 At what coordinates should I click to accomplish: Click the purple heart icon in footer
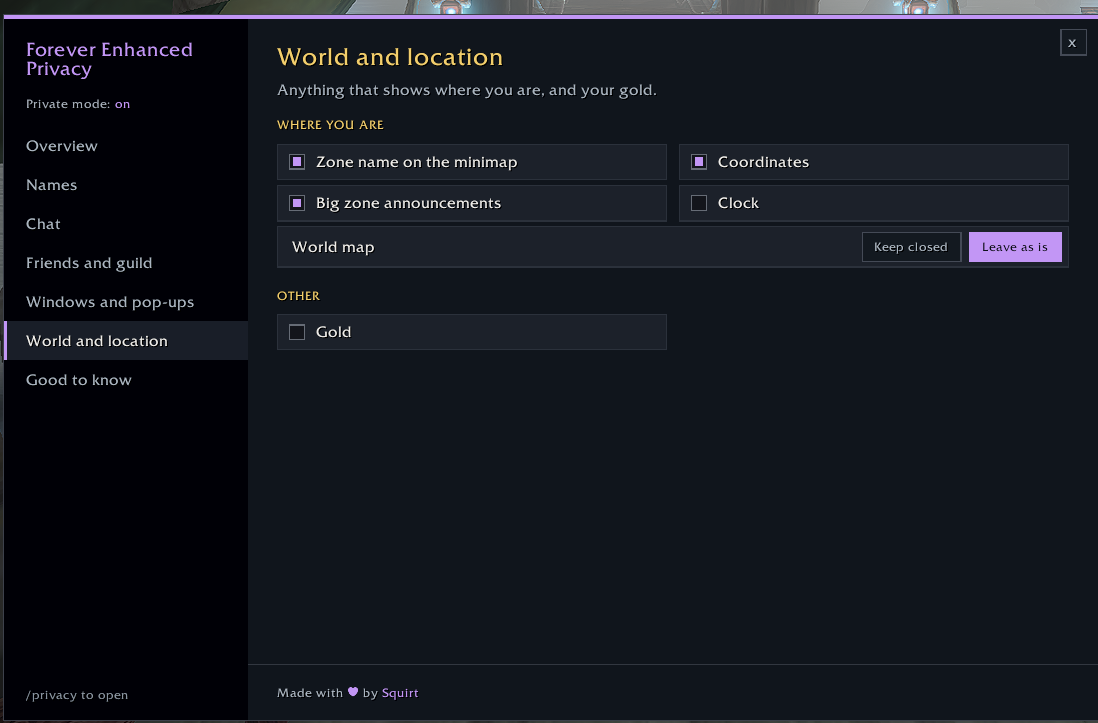tap(353, 692)
